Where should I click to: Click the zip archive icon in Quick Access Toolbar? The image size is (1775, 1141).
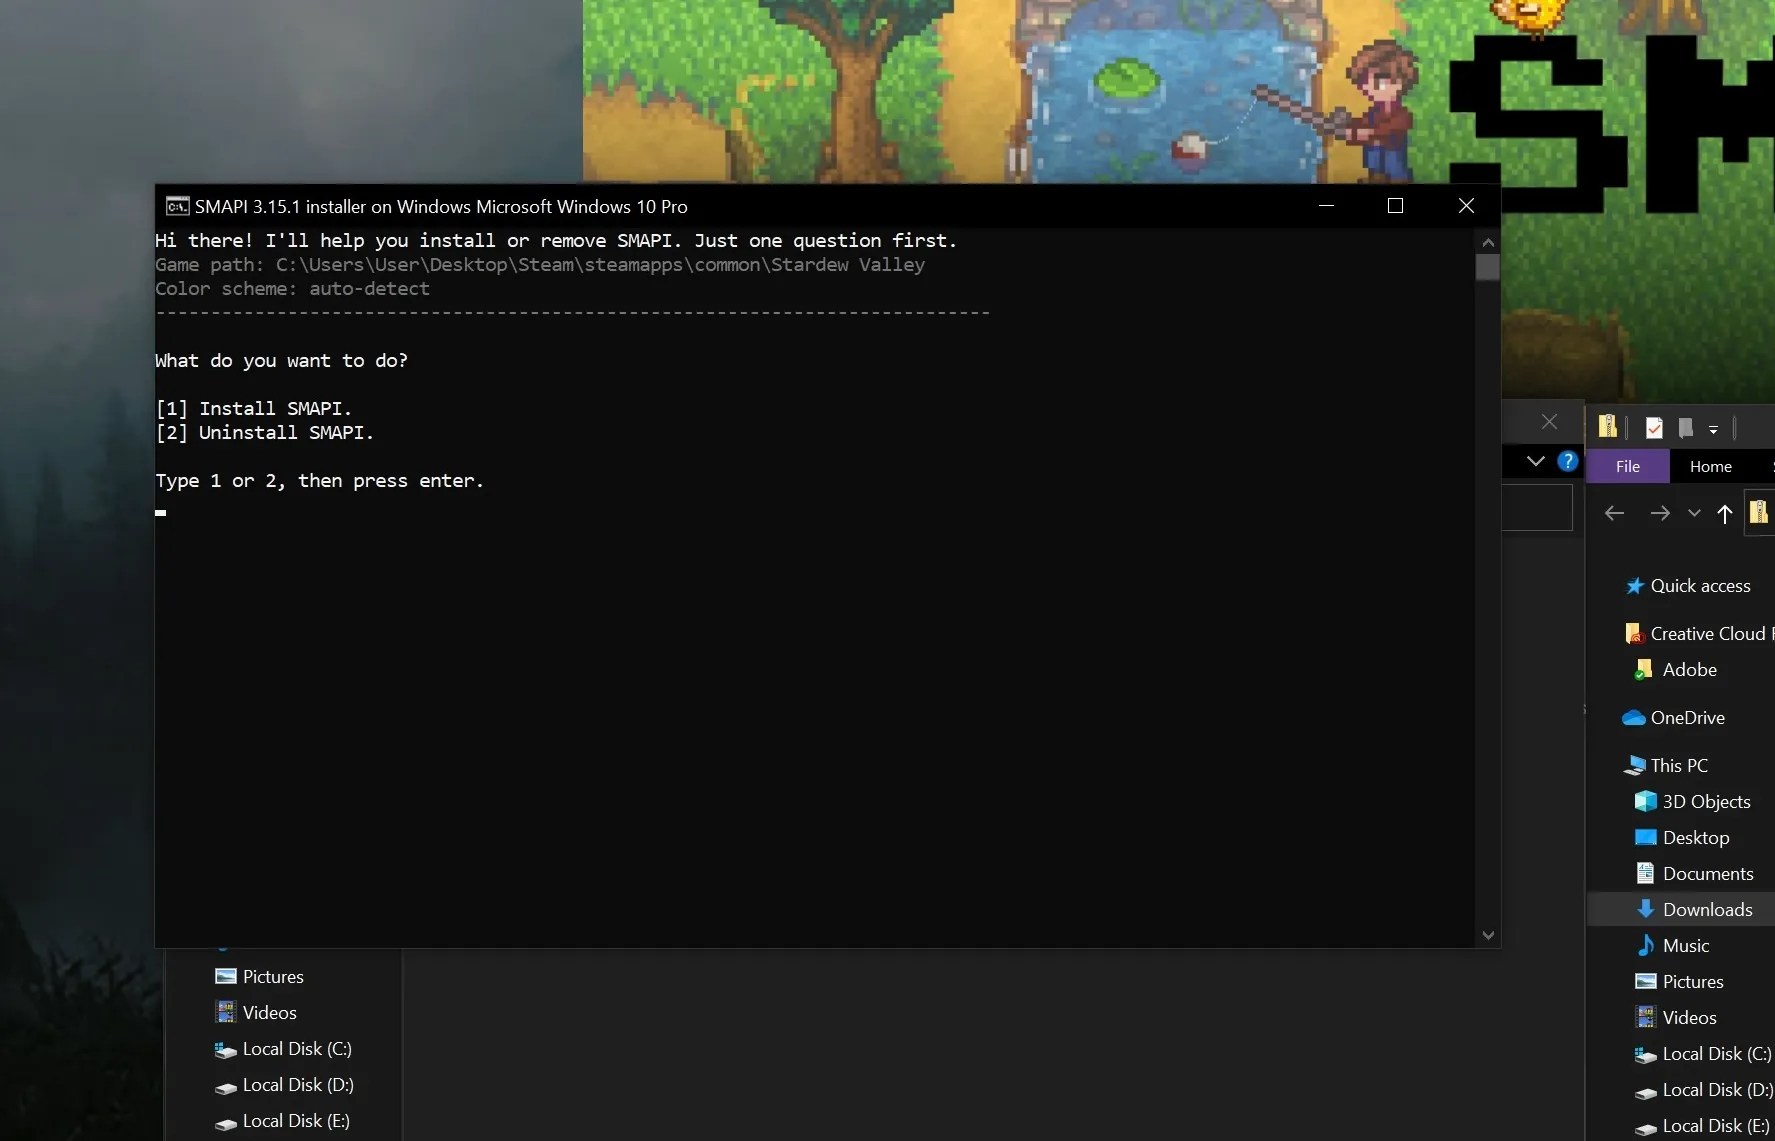click(x=1610, y=427)
